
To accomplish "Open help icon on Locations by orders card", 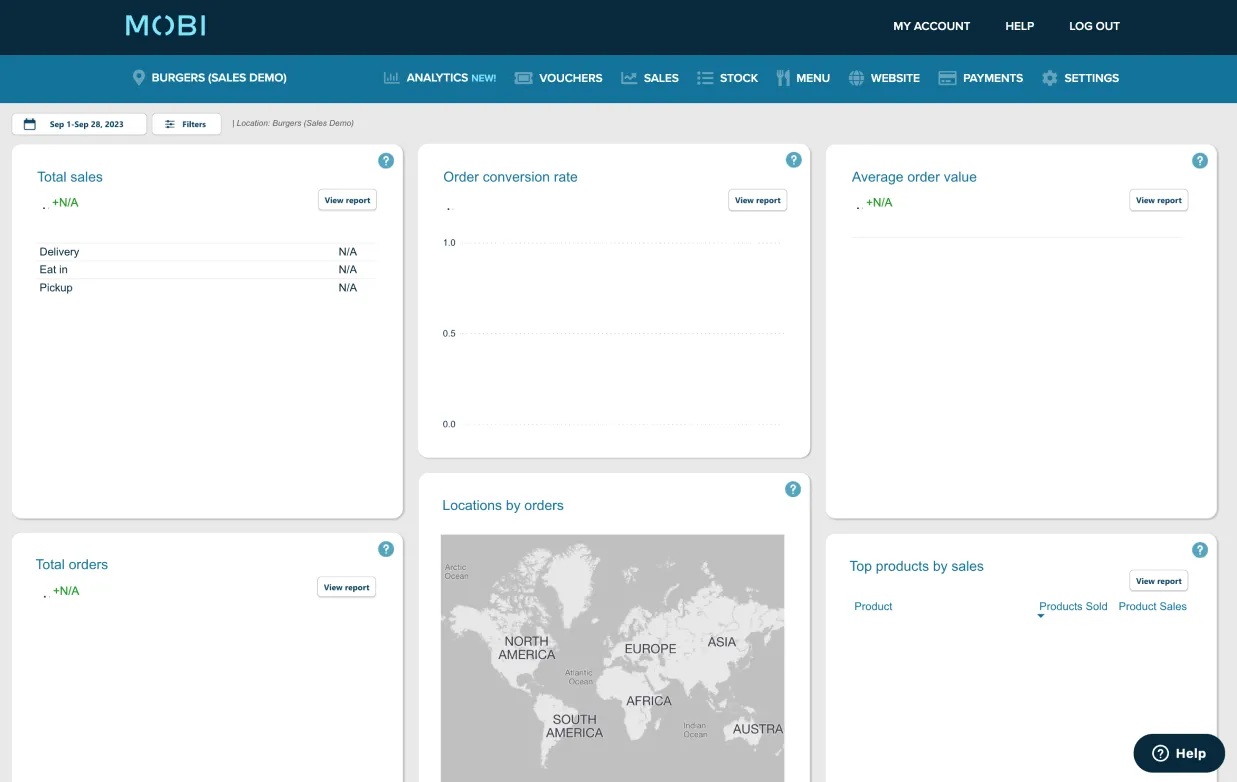I will (x=793, y=489).
